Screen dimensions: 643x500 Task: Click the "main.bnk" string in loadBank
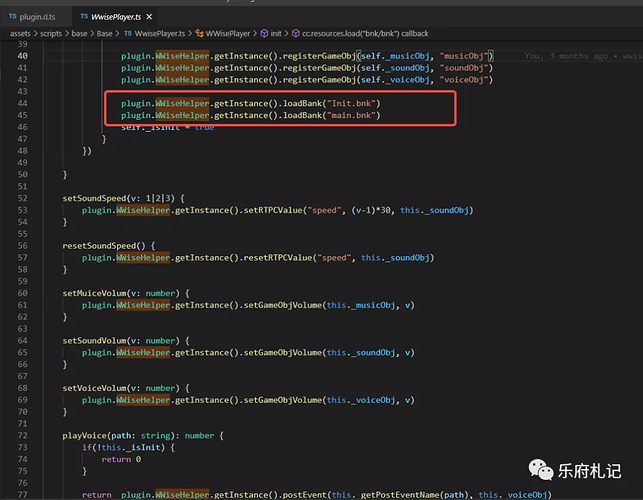pos(351,115)
